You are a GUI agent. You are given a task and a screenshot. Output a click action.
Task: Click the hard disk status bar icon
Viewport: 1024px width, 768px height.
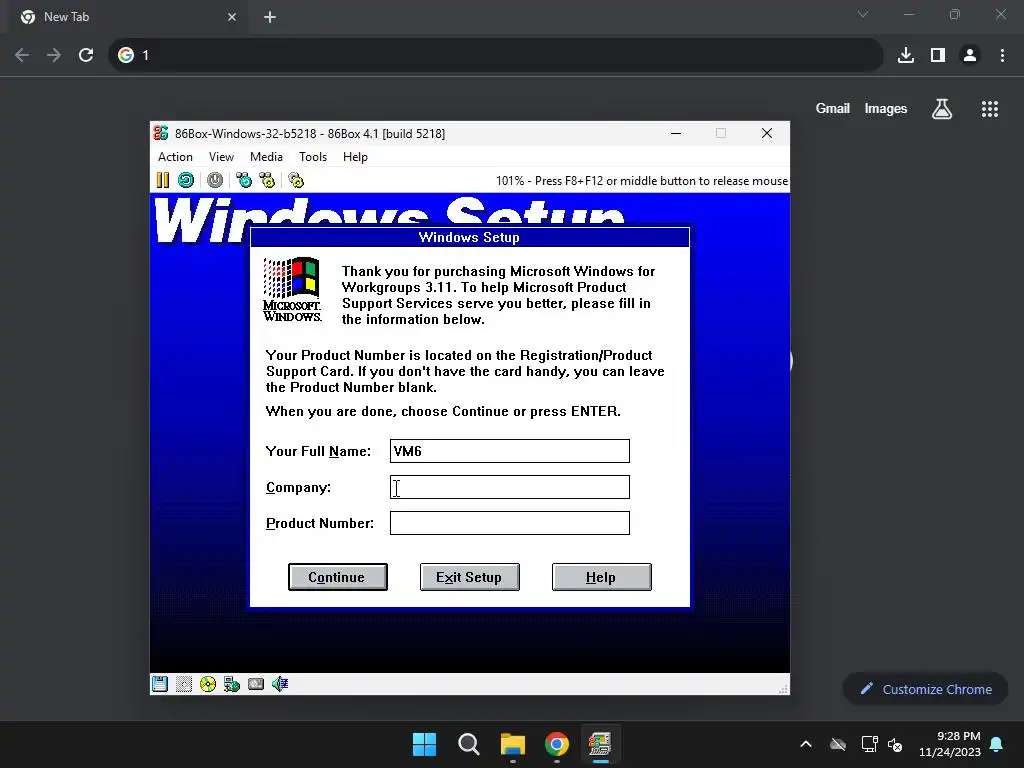coord(256,684)
